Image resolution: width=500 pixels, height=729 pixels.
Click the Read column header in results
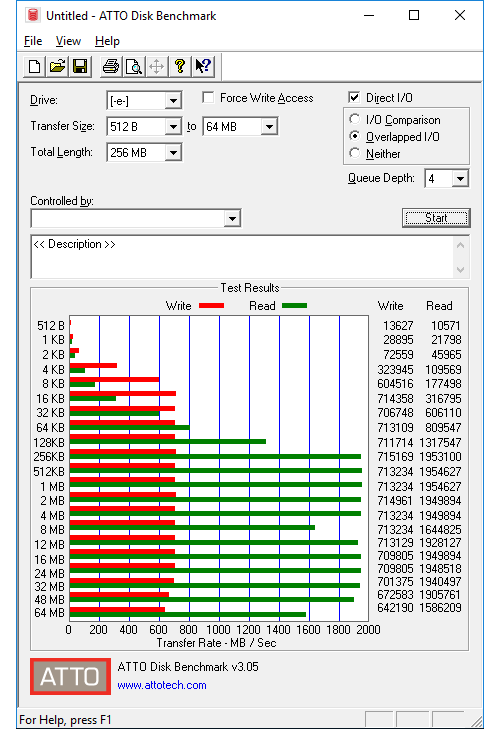439,305
